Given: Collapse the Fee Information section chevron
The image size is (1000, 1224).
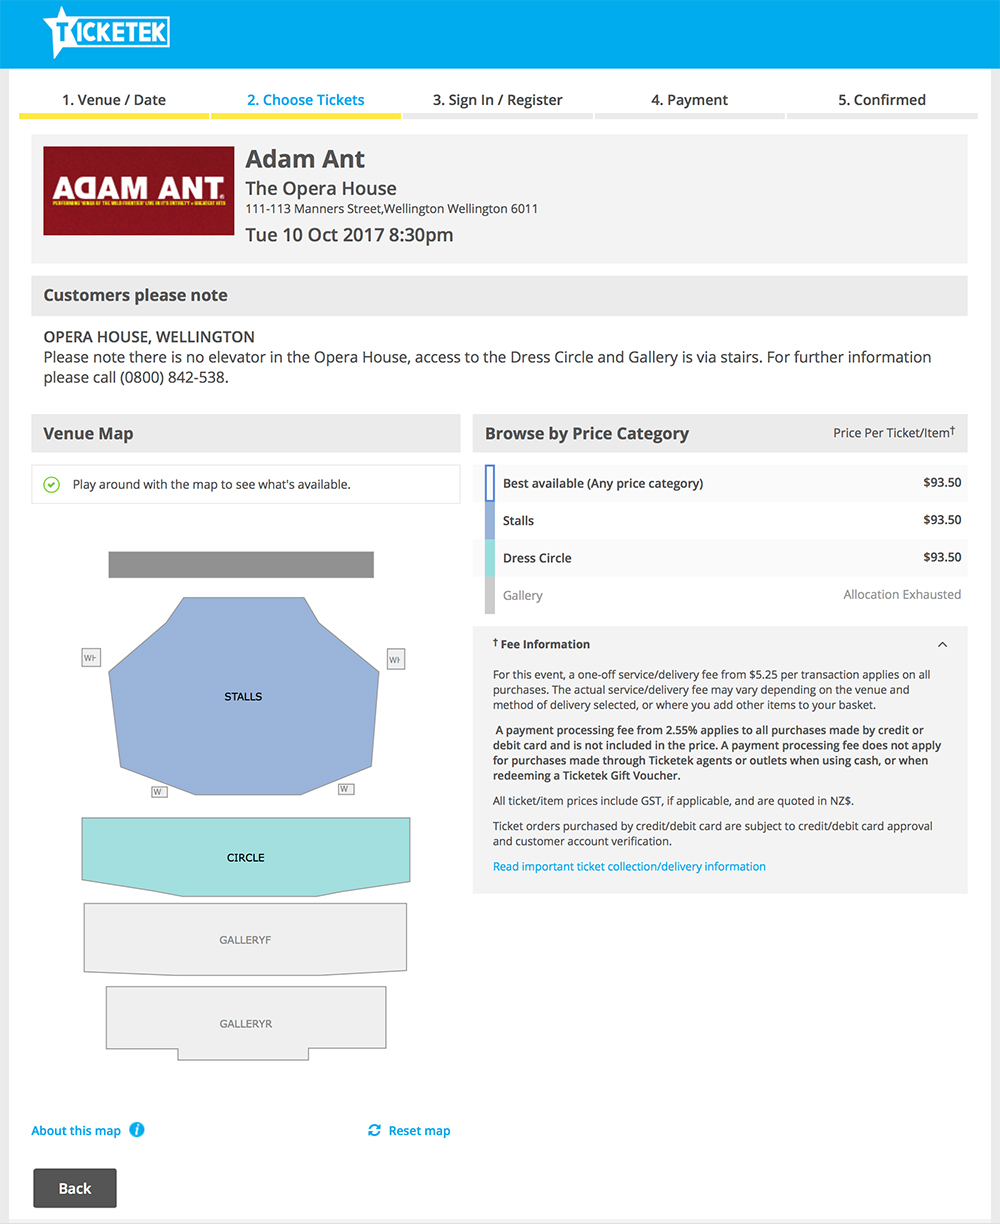Looking at the screenshot, I should click(x=942, y=645).
